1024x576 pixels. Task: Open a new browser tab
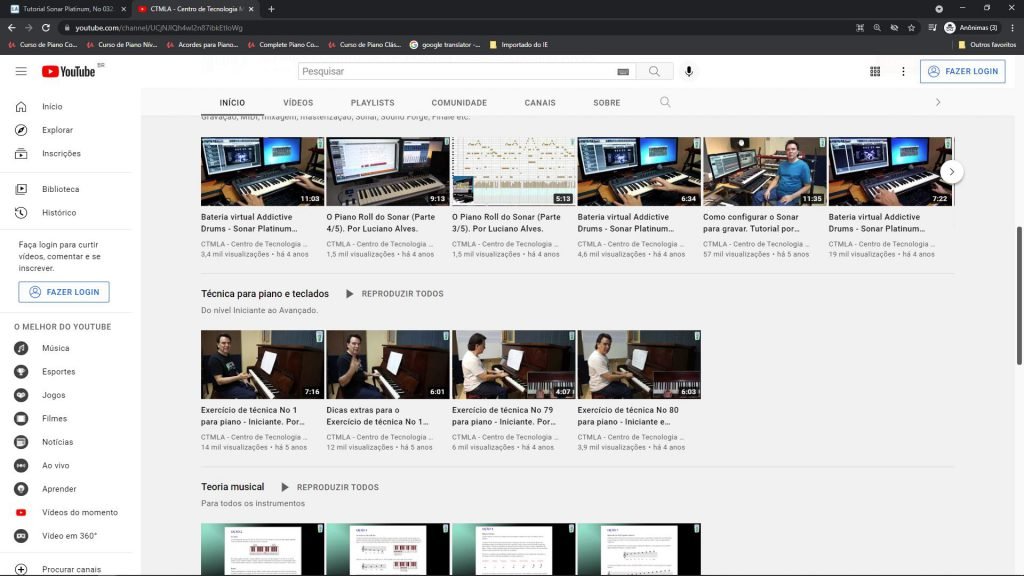(272, 9)
